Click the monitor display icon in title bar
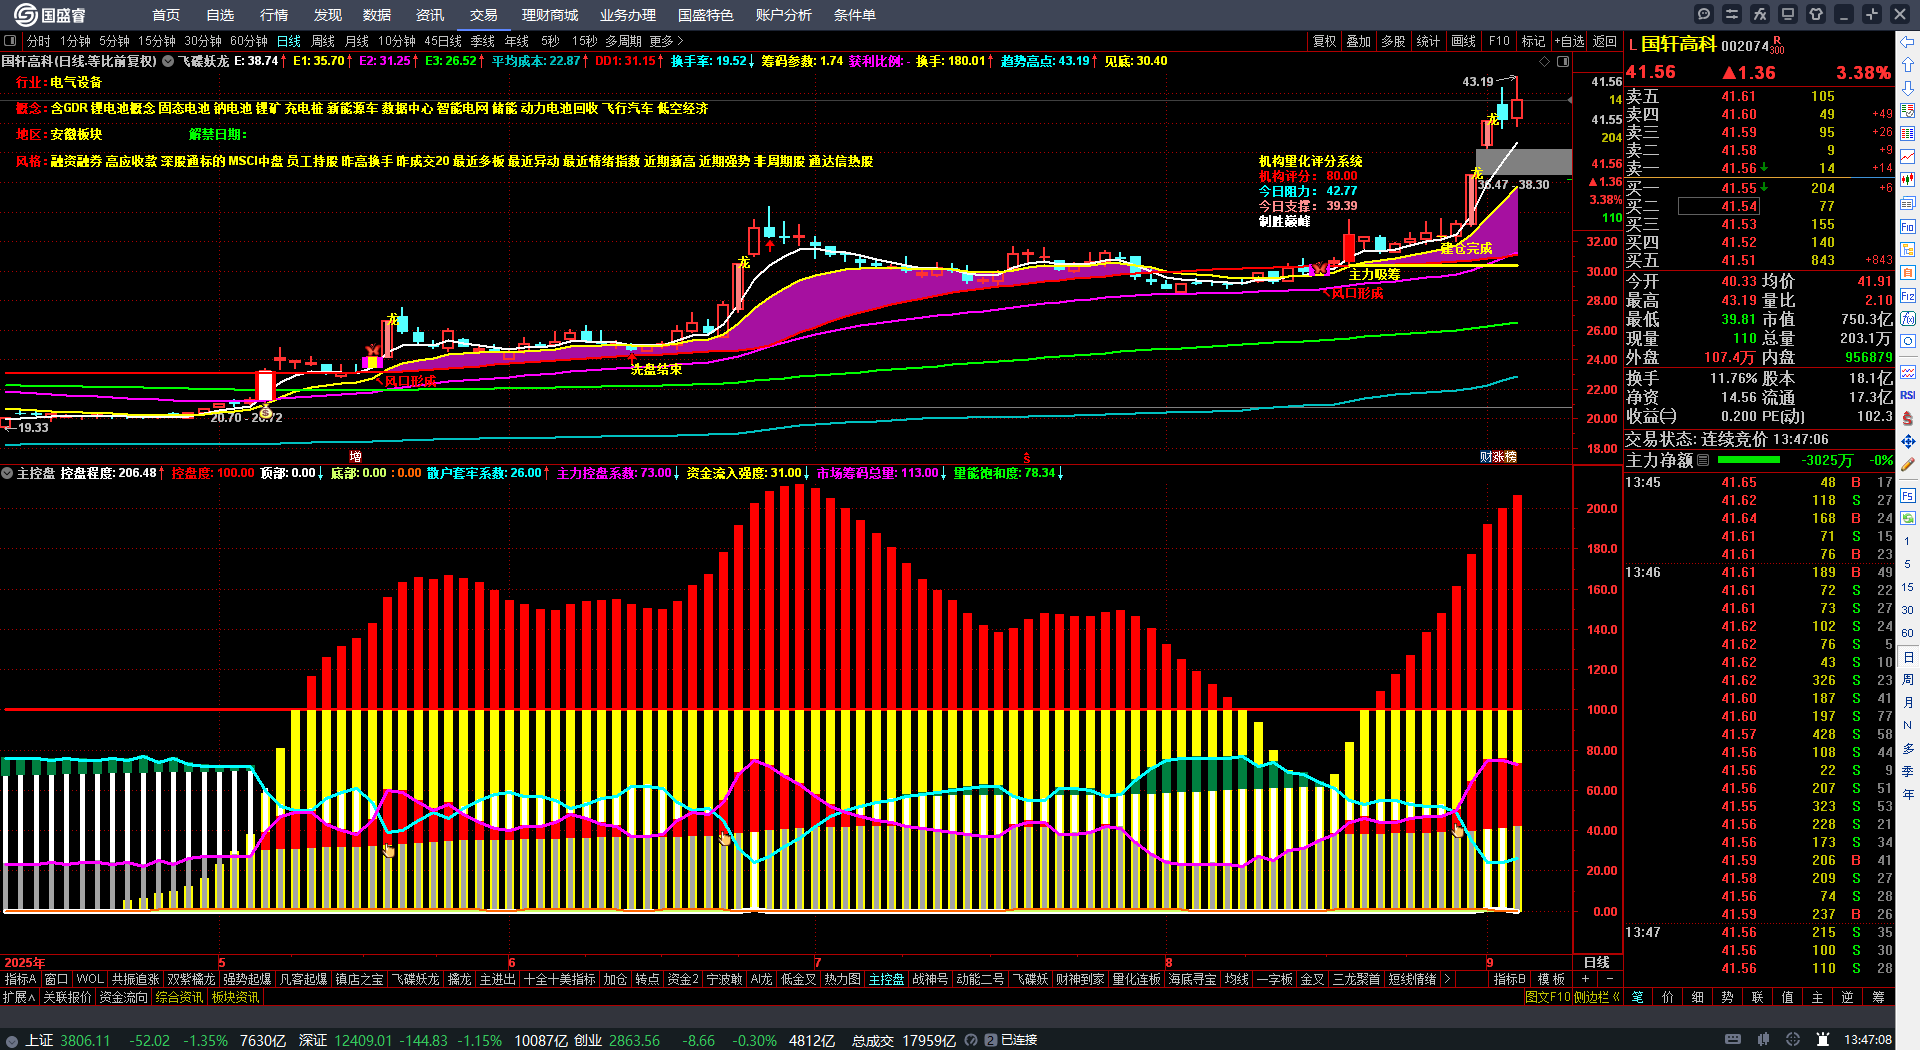 [x=1788, y=14]
